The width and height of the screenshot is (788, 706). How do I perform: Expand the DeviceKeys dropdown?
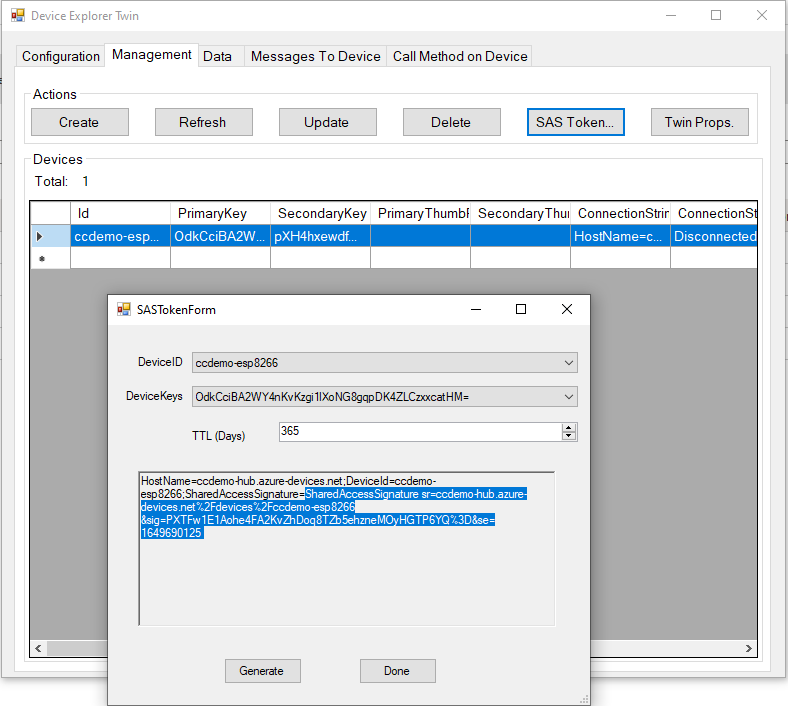click(568, 397)
